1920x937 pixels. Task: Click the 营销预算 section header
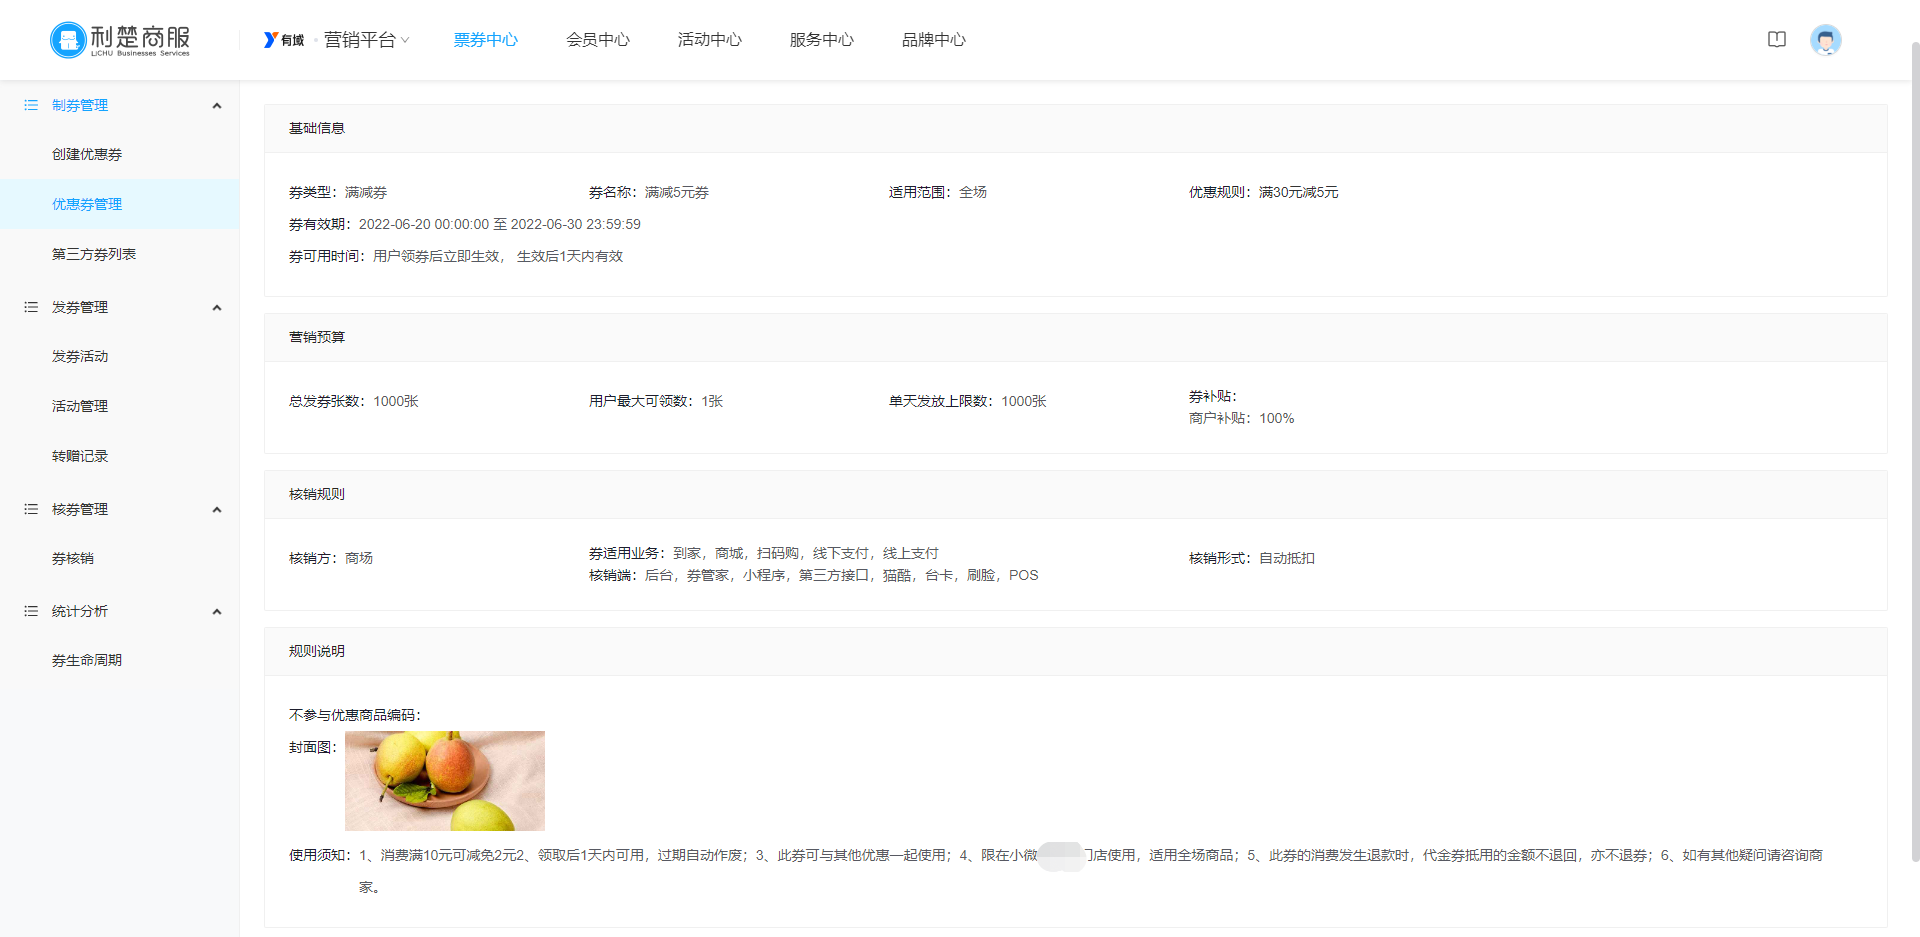(x=1075, y=337)
